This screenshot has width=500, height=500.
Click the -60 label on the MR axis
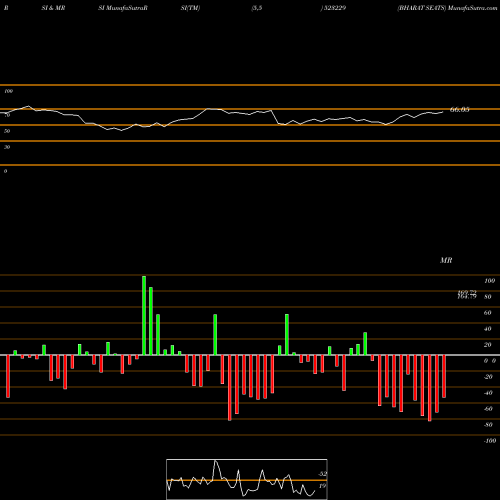click(488, 409)
